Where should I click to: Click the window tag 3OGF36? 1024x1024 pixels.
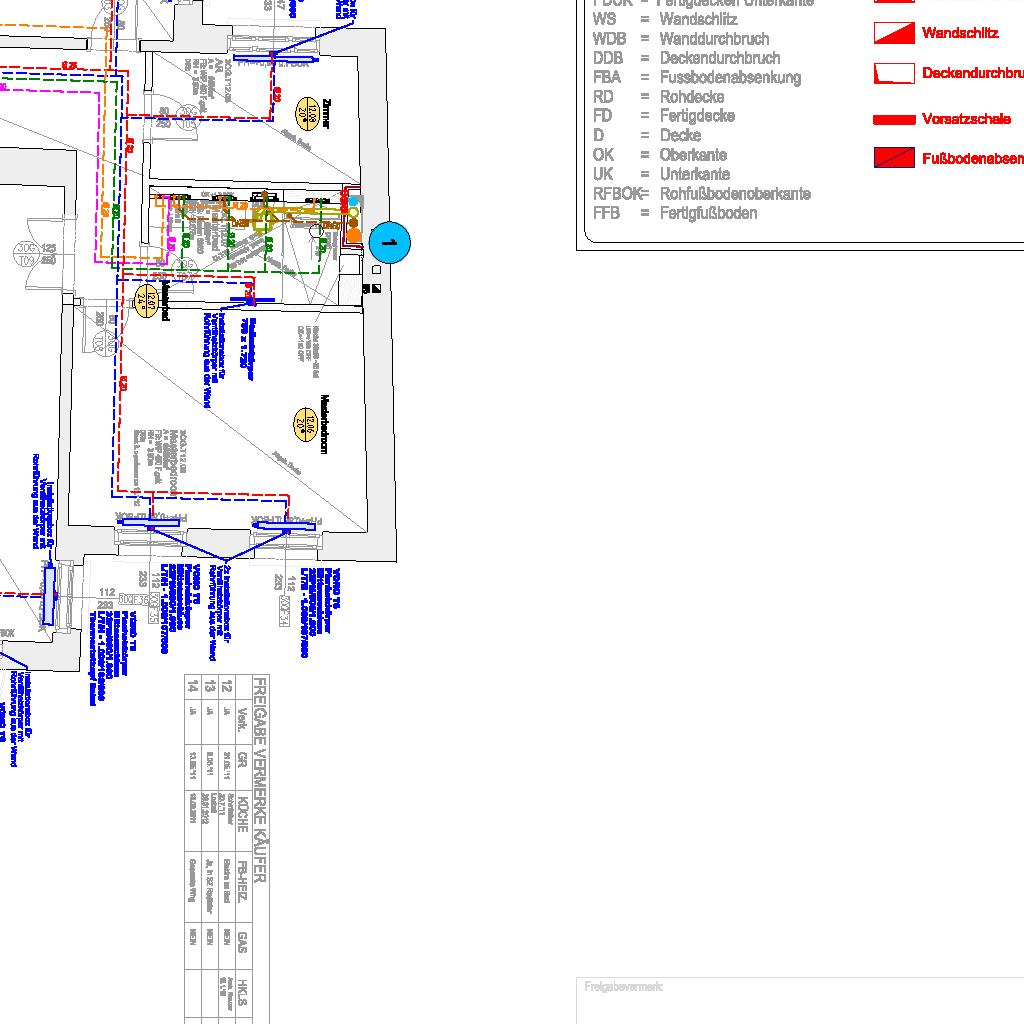point(133,600)
